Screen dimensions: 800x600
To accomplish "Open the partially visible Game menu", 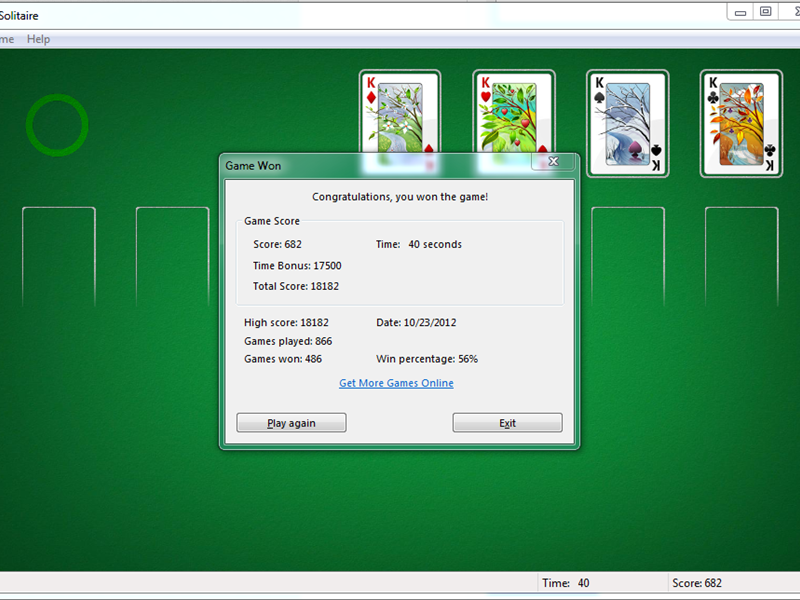I will pyautogui.click(x=7, y=39).
